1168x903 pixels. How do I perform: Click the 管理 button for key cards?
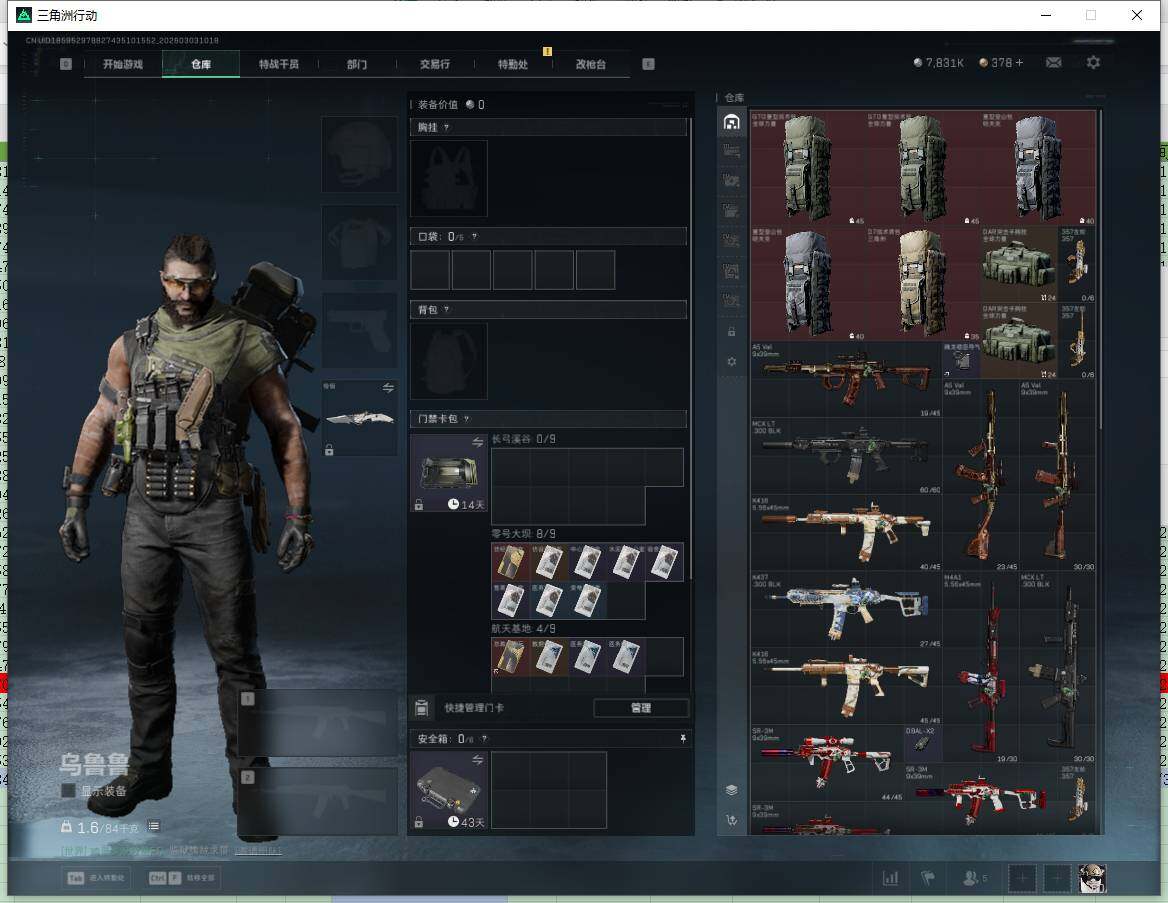click(641, 708)
